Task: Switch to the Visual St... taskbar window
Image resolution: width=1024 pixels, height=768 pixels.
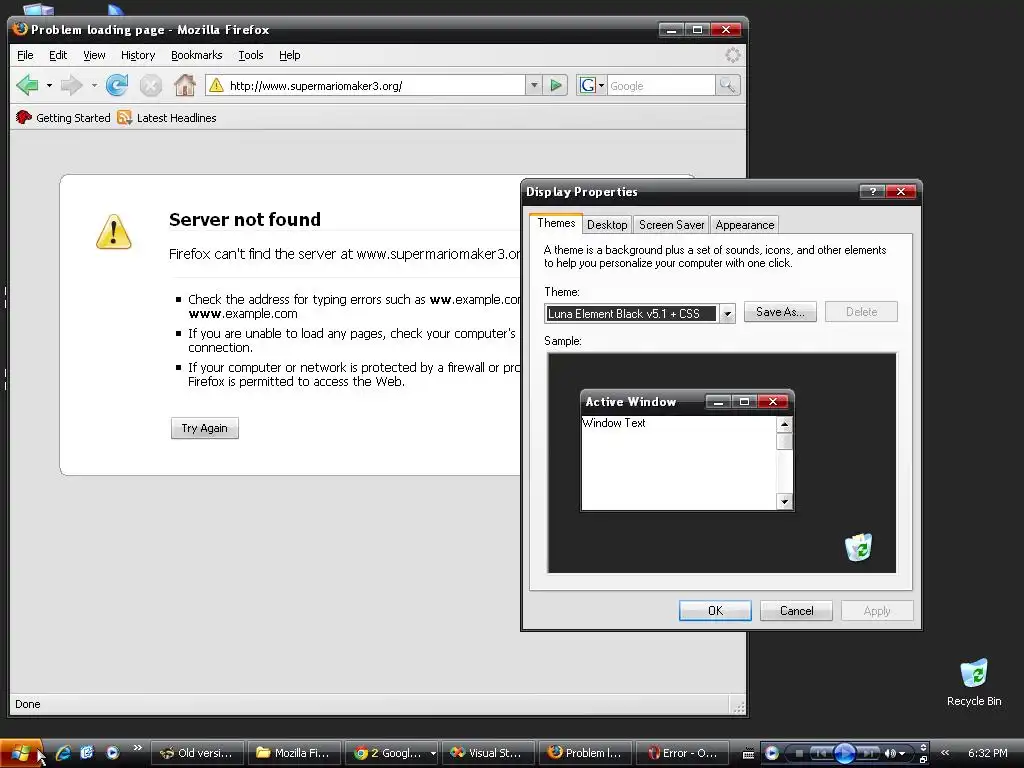Action: click(x=487, y=753)
